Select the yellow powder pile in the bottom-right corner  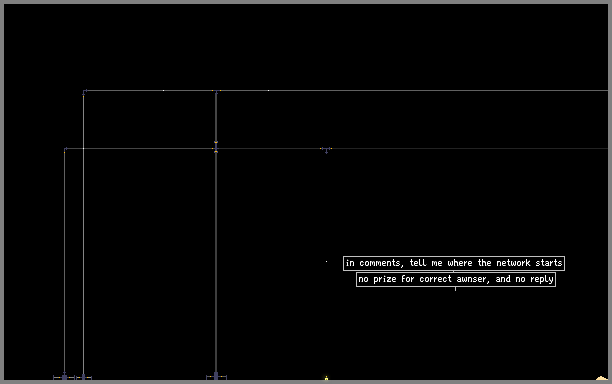(602, 378)
